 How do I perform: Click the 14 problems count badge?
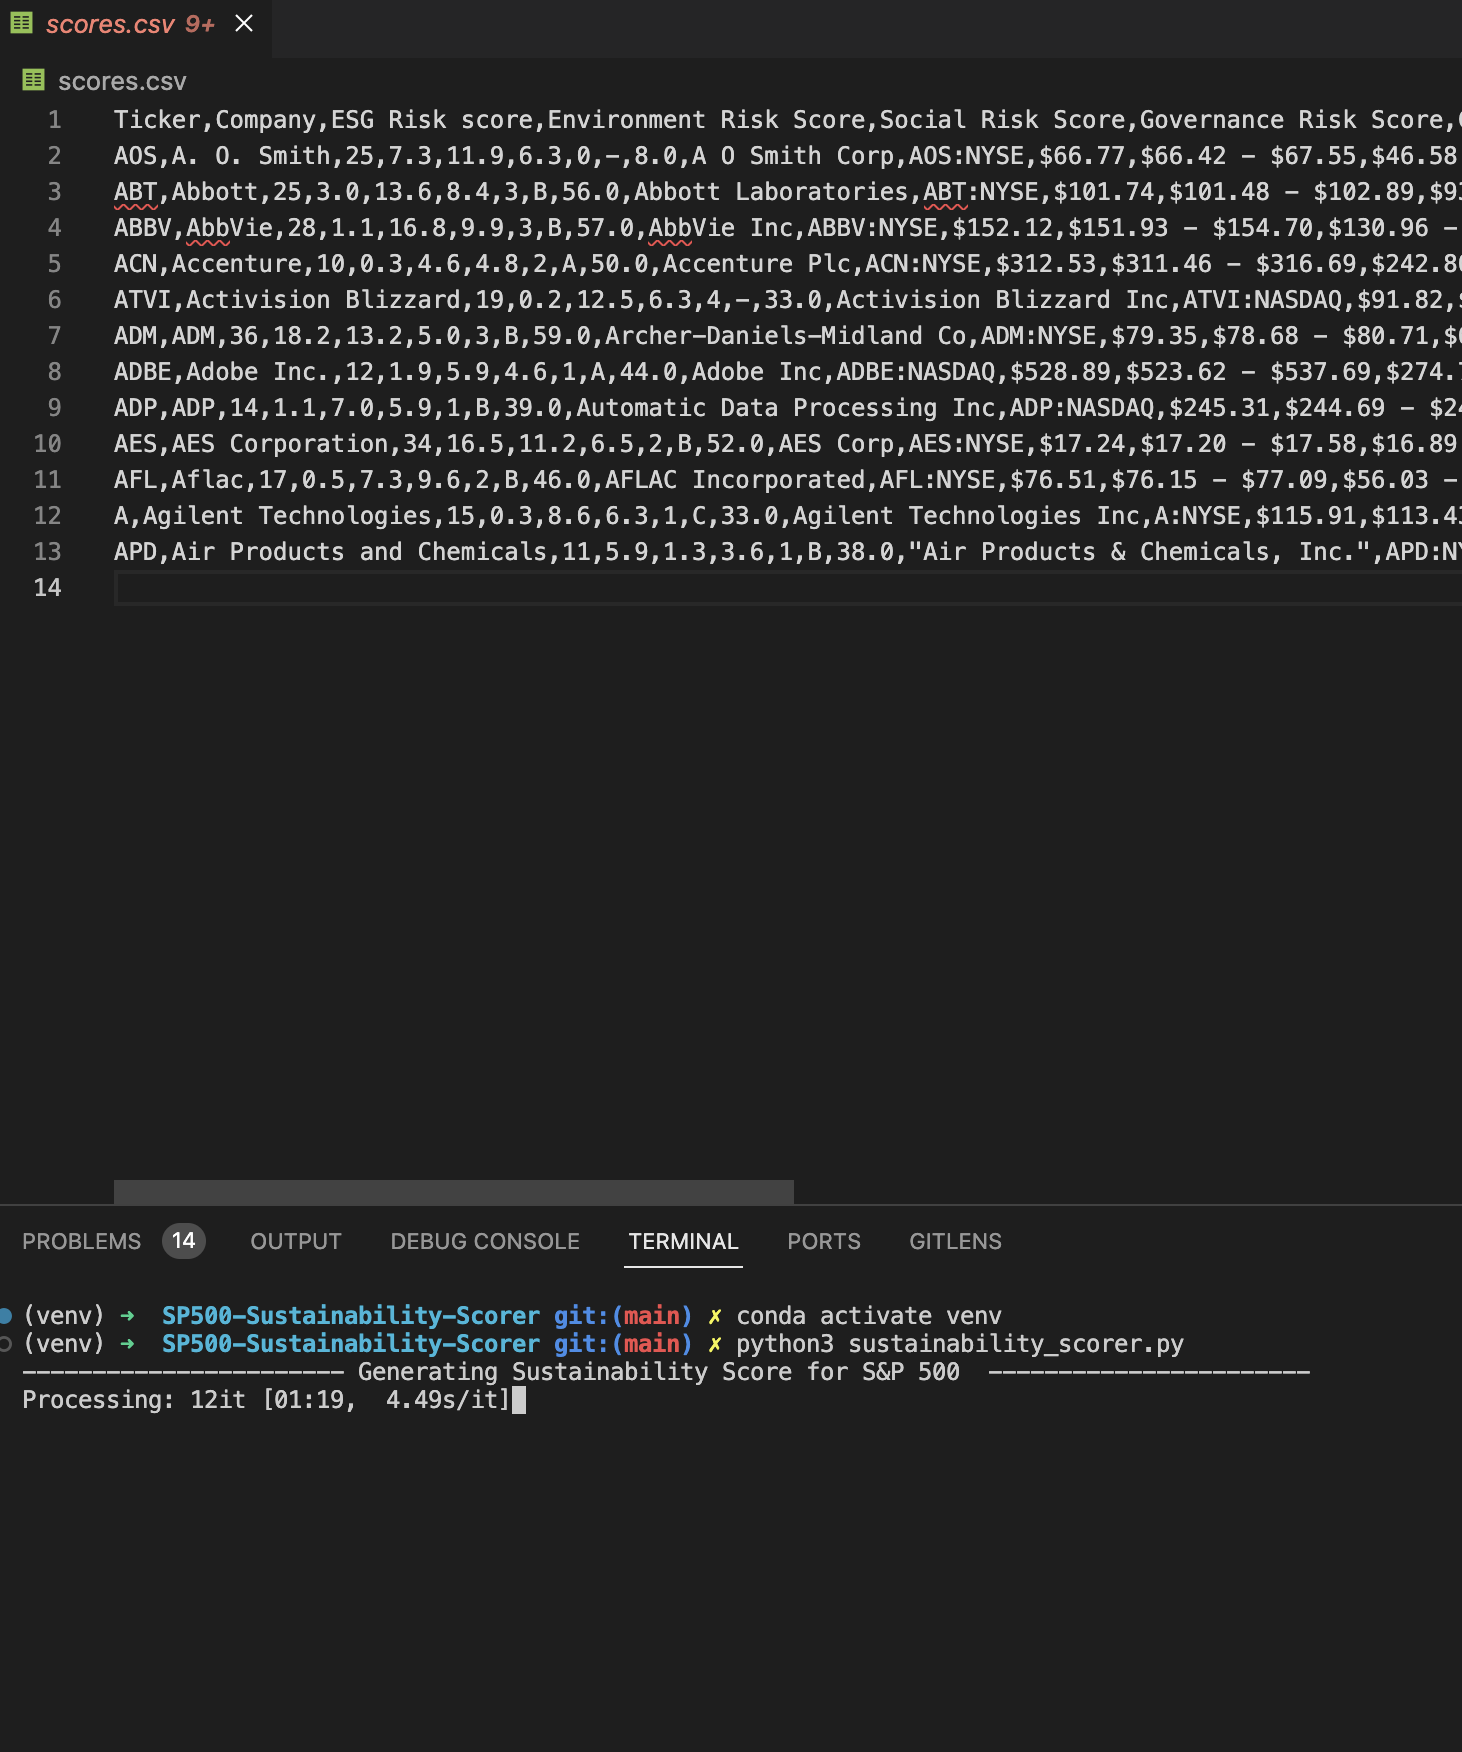(x=184, y=1241)
